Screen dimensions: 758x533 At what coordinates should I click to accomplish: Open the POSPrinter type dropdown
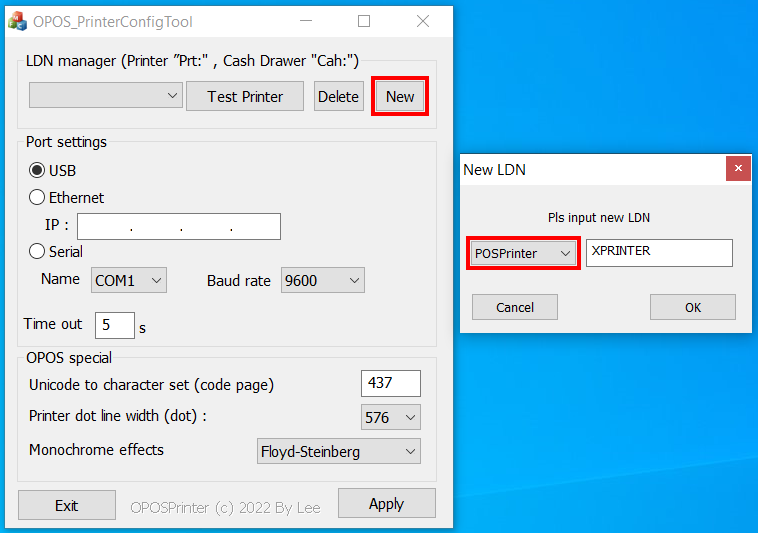click(x=523, y=253)
